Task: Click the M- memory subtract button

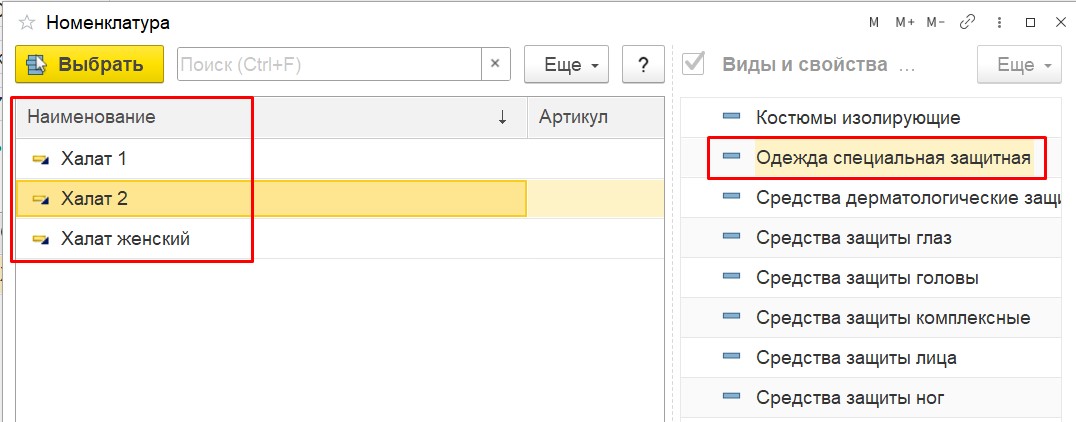Action: tap(936, 23)
